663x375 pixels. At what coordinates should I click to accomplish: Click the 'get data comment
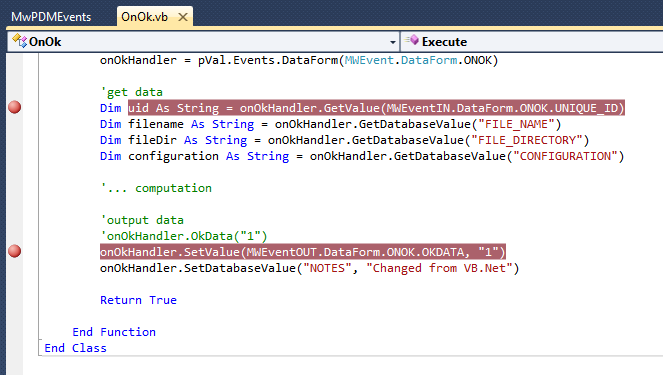click(132, 92)
